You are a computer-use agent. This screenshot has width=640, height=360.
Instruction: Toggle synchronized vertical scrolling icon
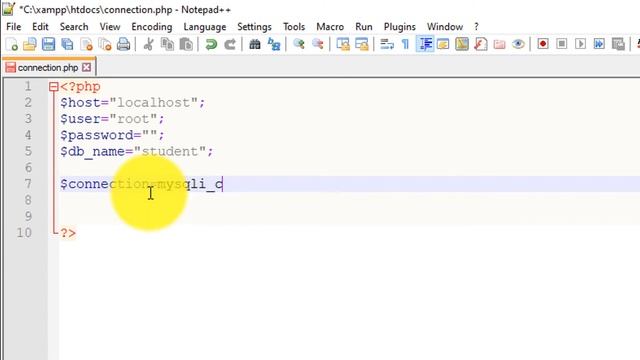coord(342,44)
